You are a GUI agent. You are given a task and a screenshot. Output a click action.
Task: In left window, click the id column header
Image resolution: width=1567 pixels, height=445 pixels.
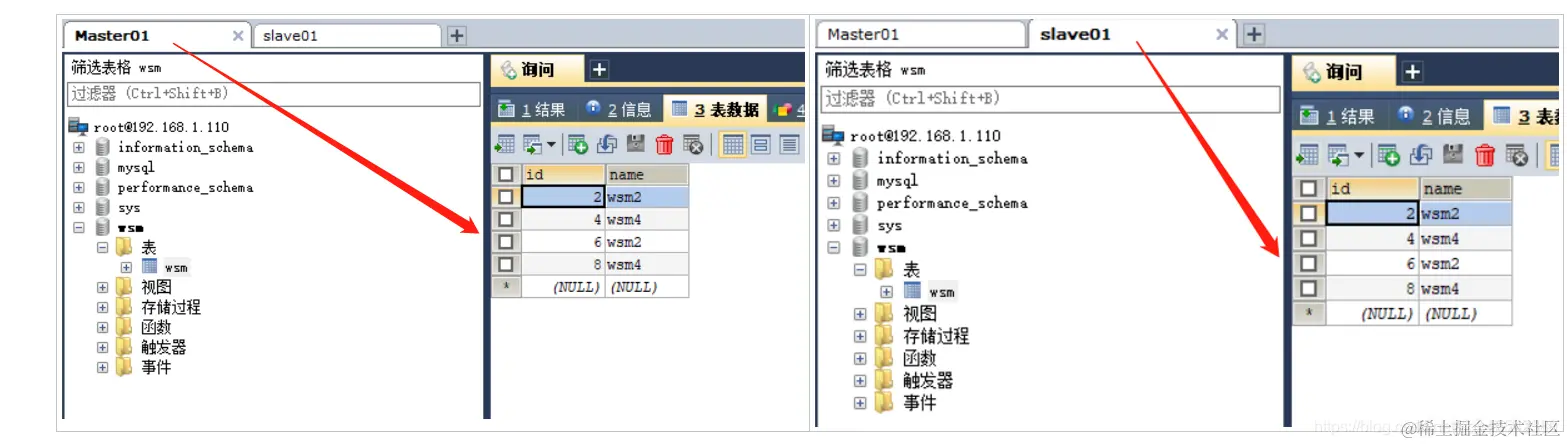pos(563,174)
